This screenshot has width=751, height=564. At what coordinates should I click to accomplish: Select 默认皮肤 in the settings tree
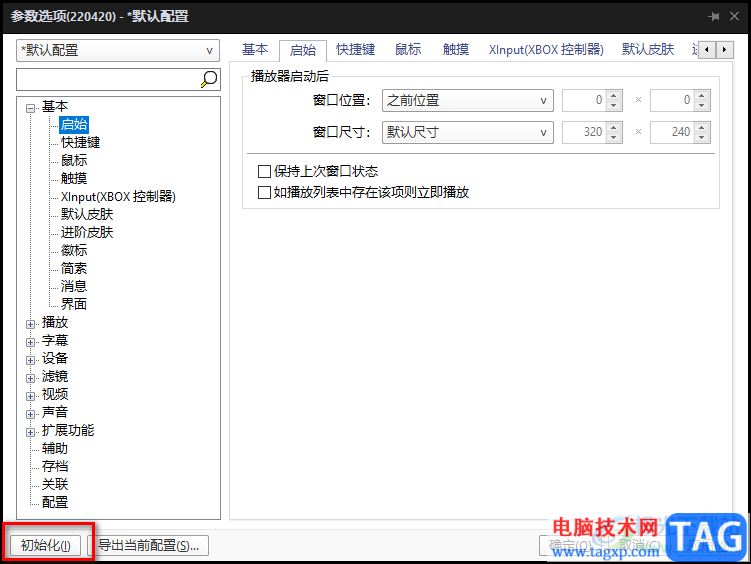[87, 214]
